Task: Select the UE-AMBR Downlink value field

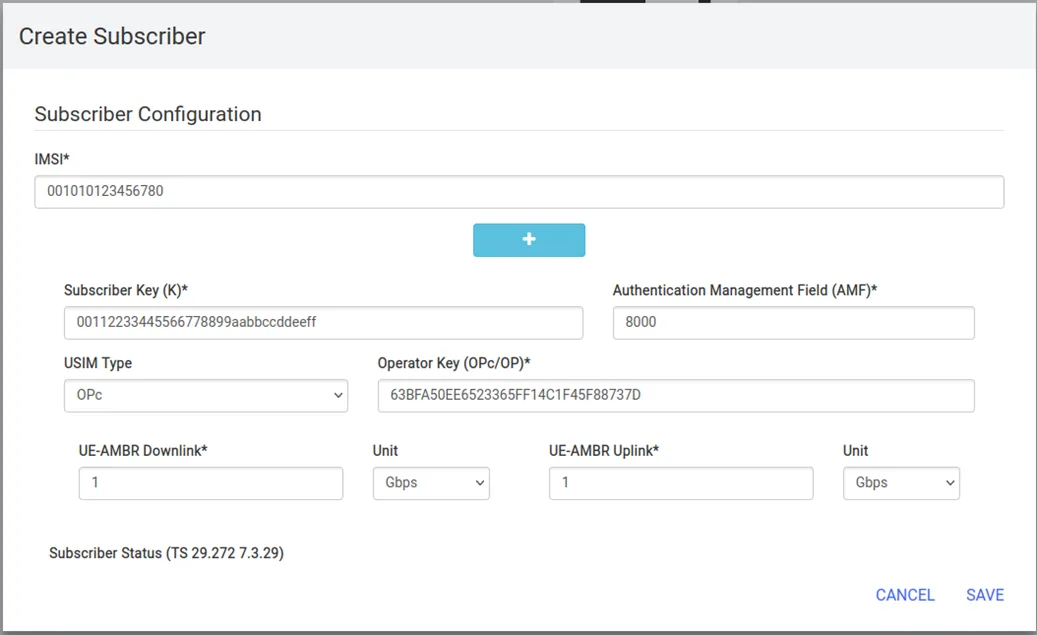Action: 211,484
